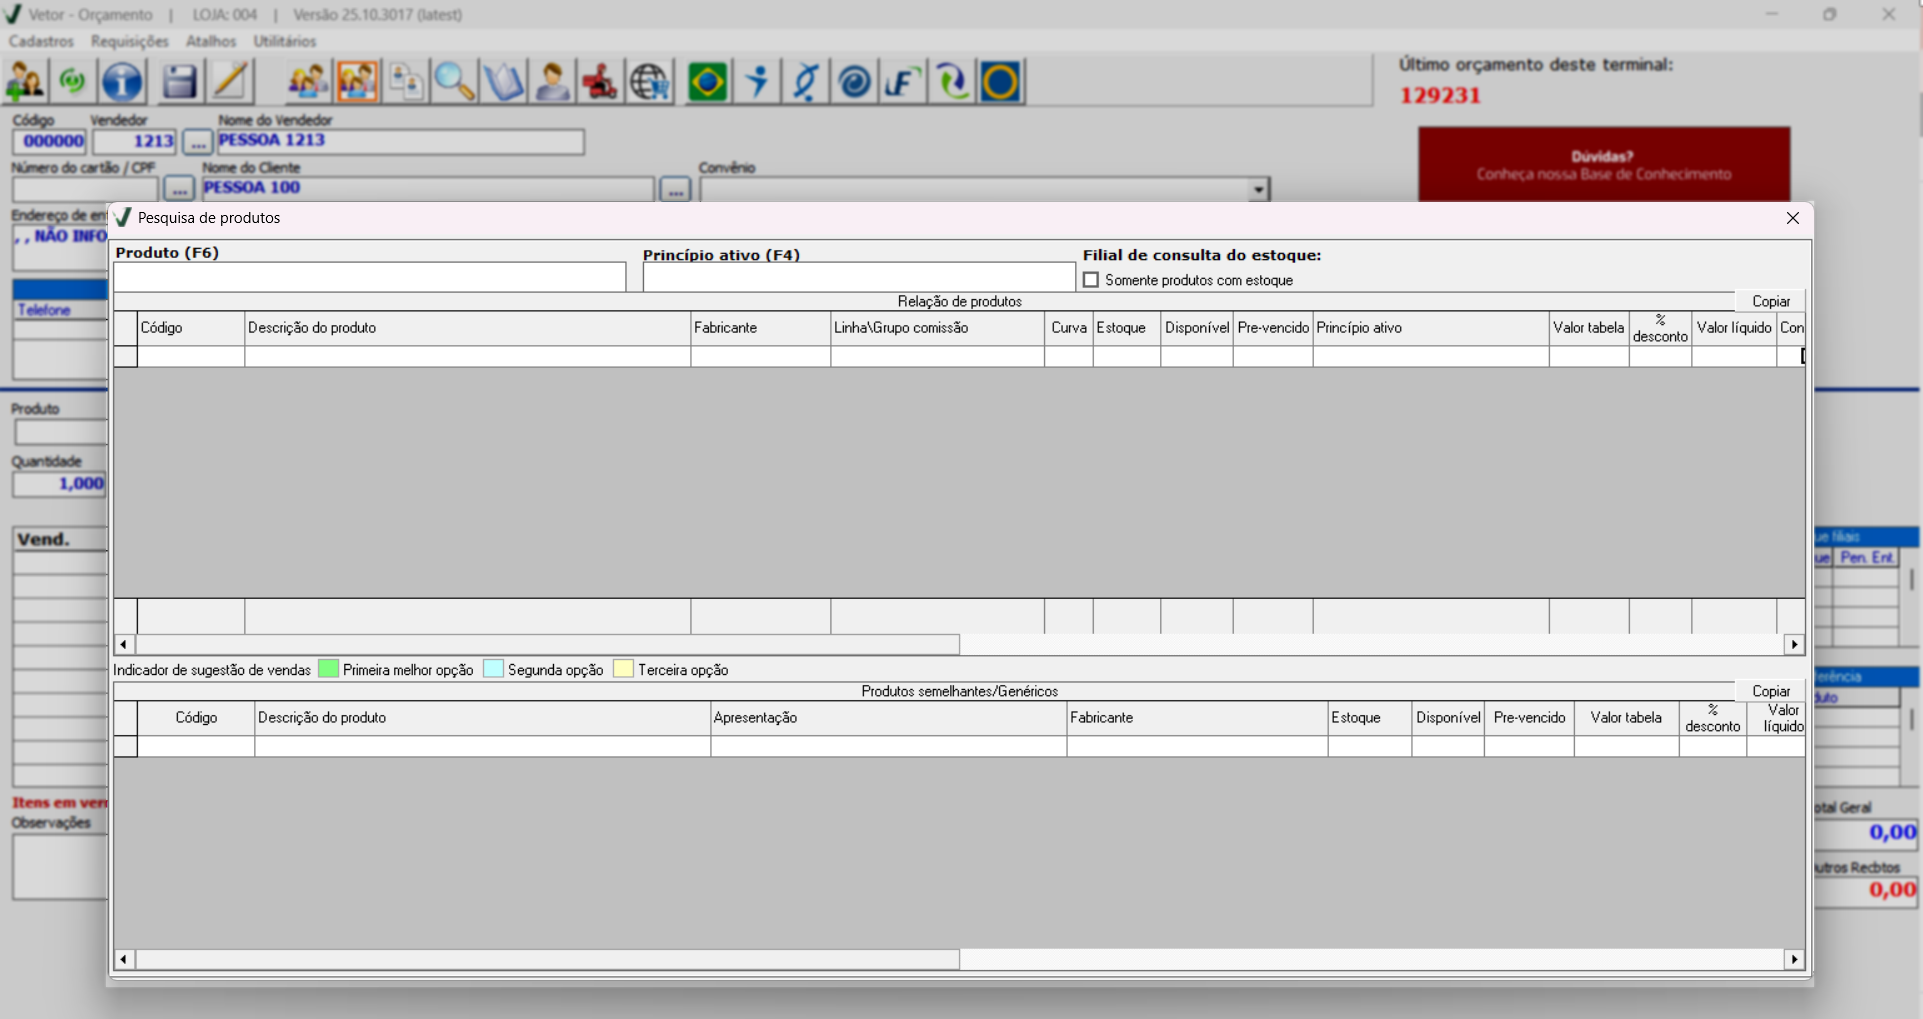This screenshot has height=1019, width=1923.
Task: Click the yellow pencil edit icon
Action: (230, 81)
